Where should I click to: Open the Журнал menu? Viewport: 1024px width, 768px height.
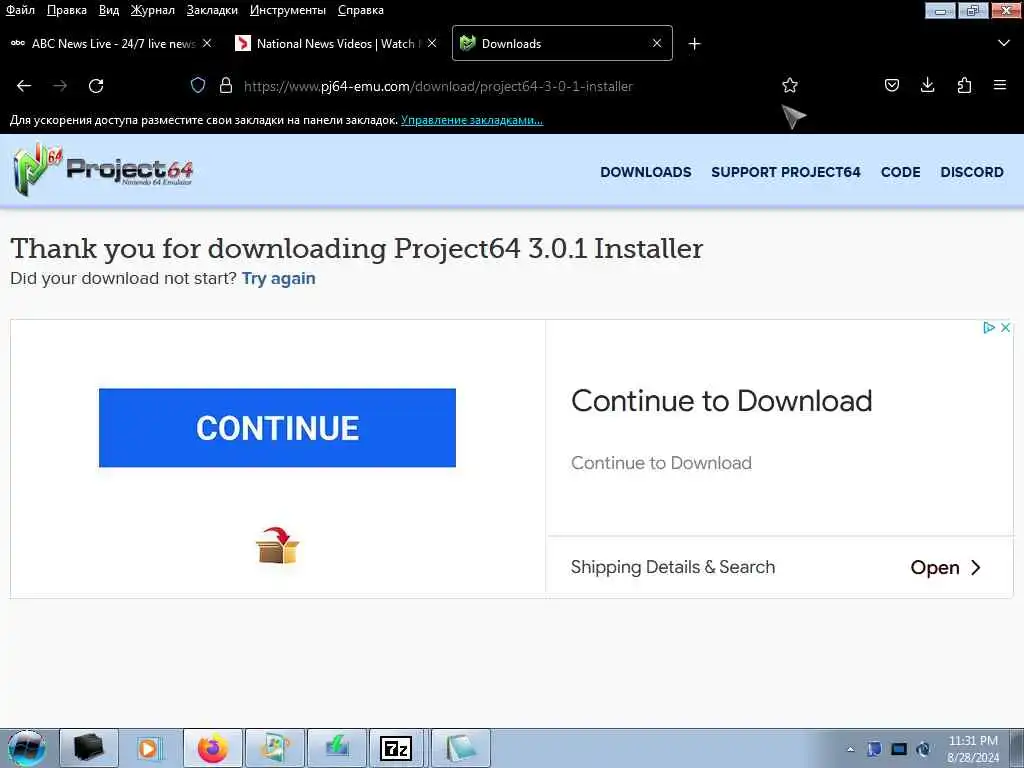click(153, 10)
